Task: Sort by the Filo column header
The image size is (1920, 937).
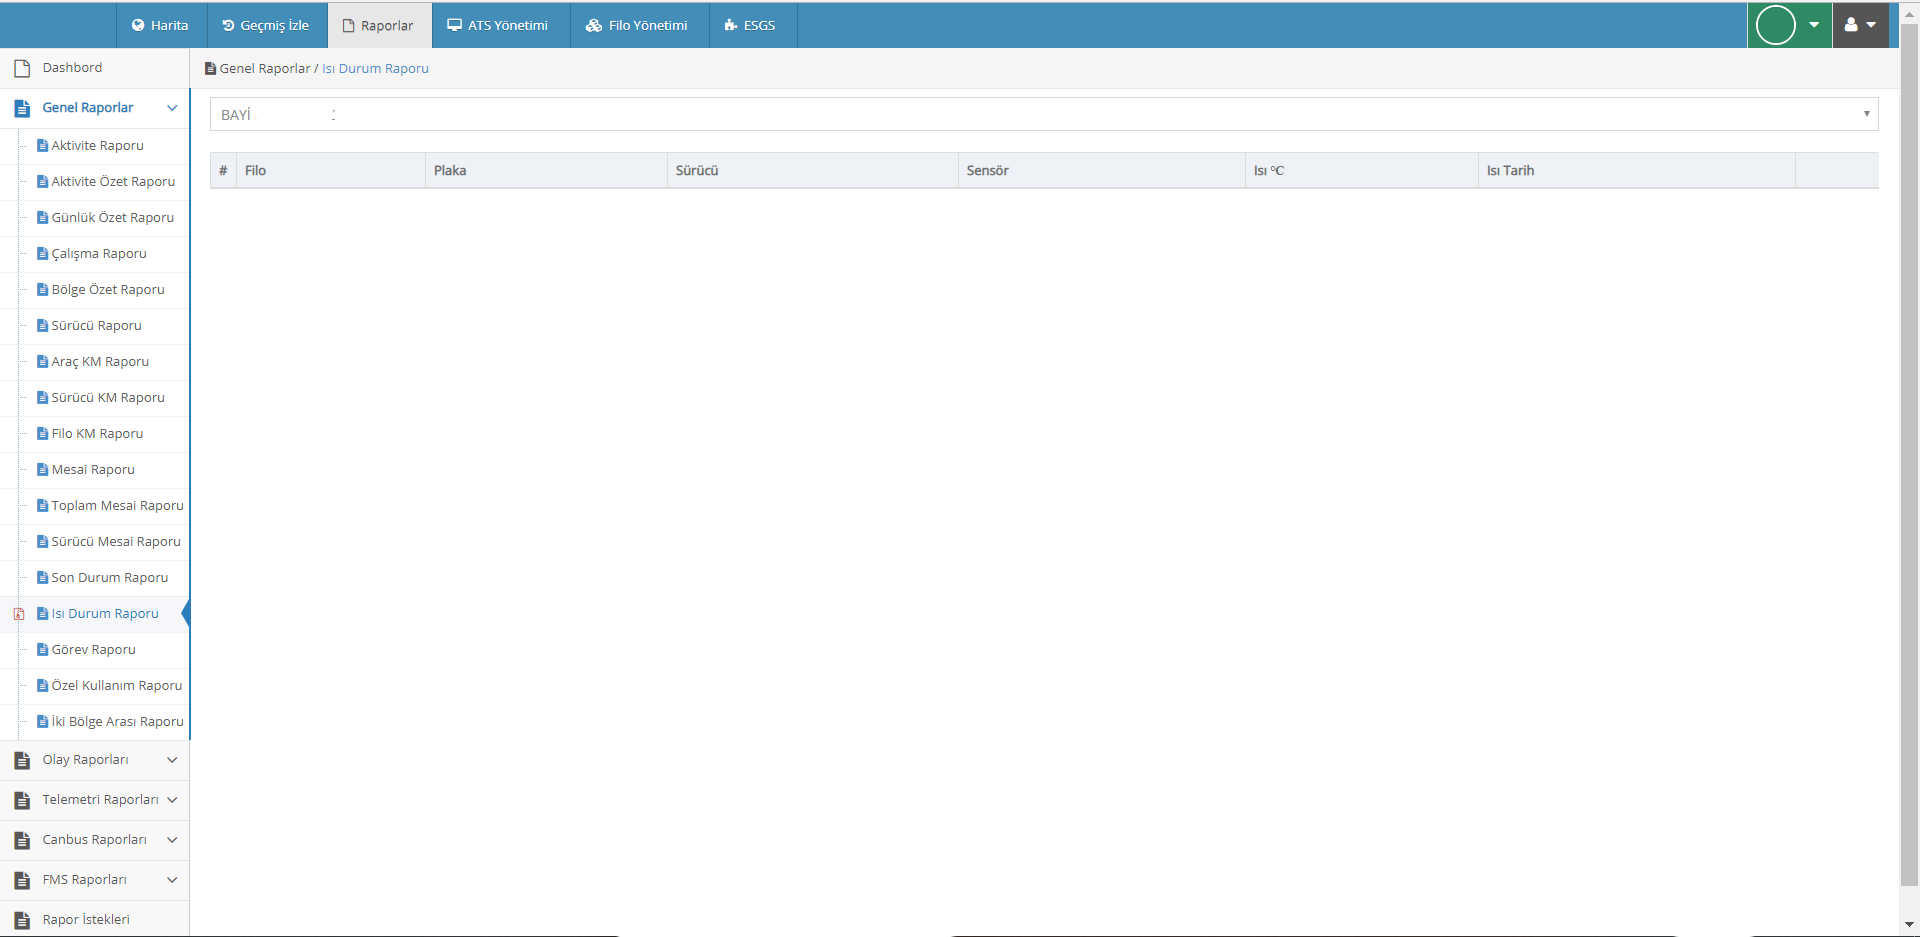Action: tap(331, 171)
